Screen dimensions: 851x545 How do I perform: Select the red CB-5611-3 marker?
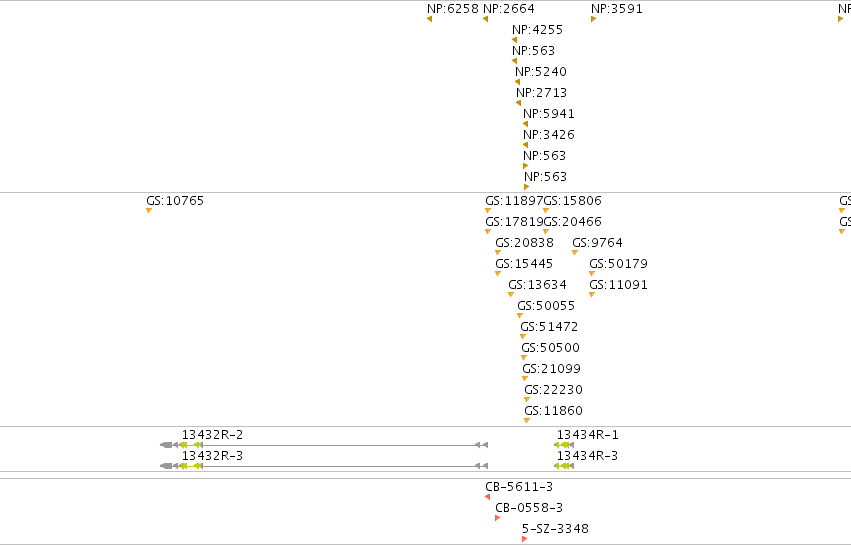click(x=487, y=497)
